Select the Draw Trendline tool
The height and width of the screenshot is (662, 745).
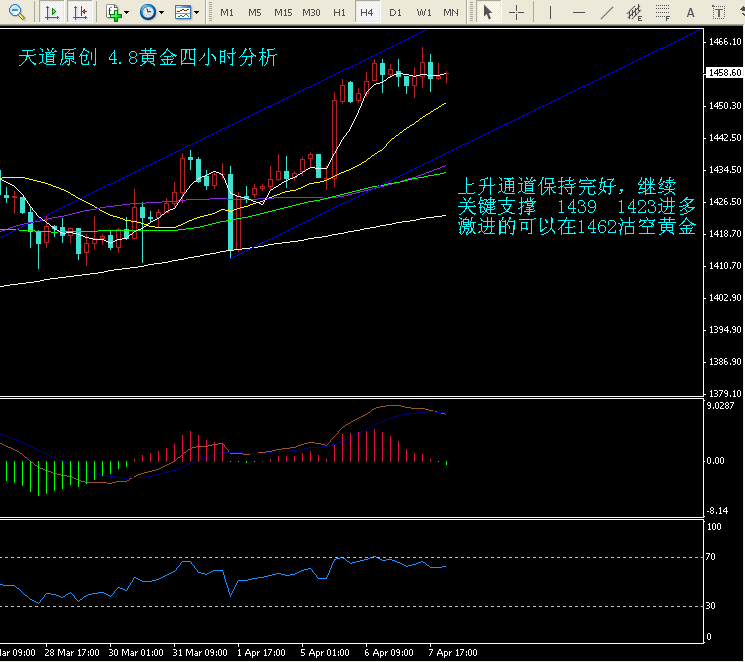(607, 12)
